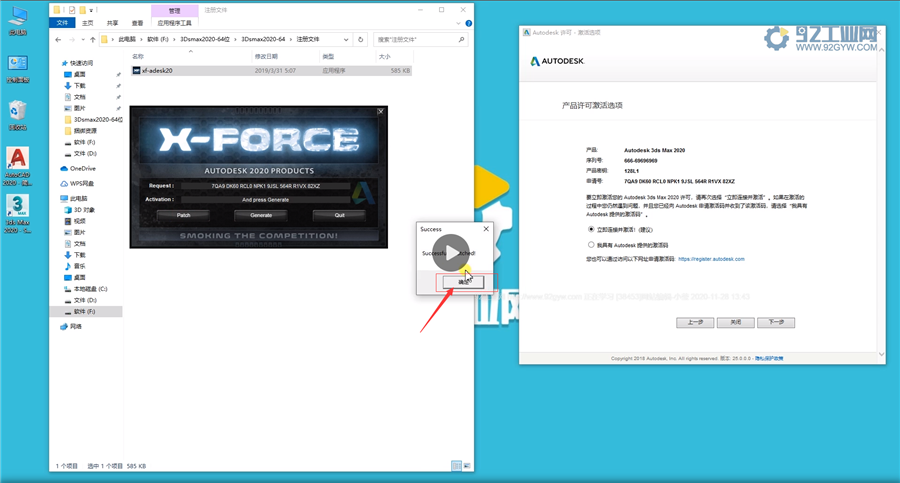Switch Explorer to large icons view

pos(467,466)
